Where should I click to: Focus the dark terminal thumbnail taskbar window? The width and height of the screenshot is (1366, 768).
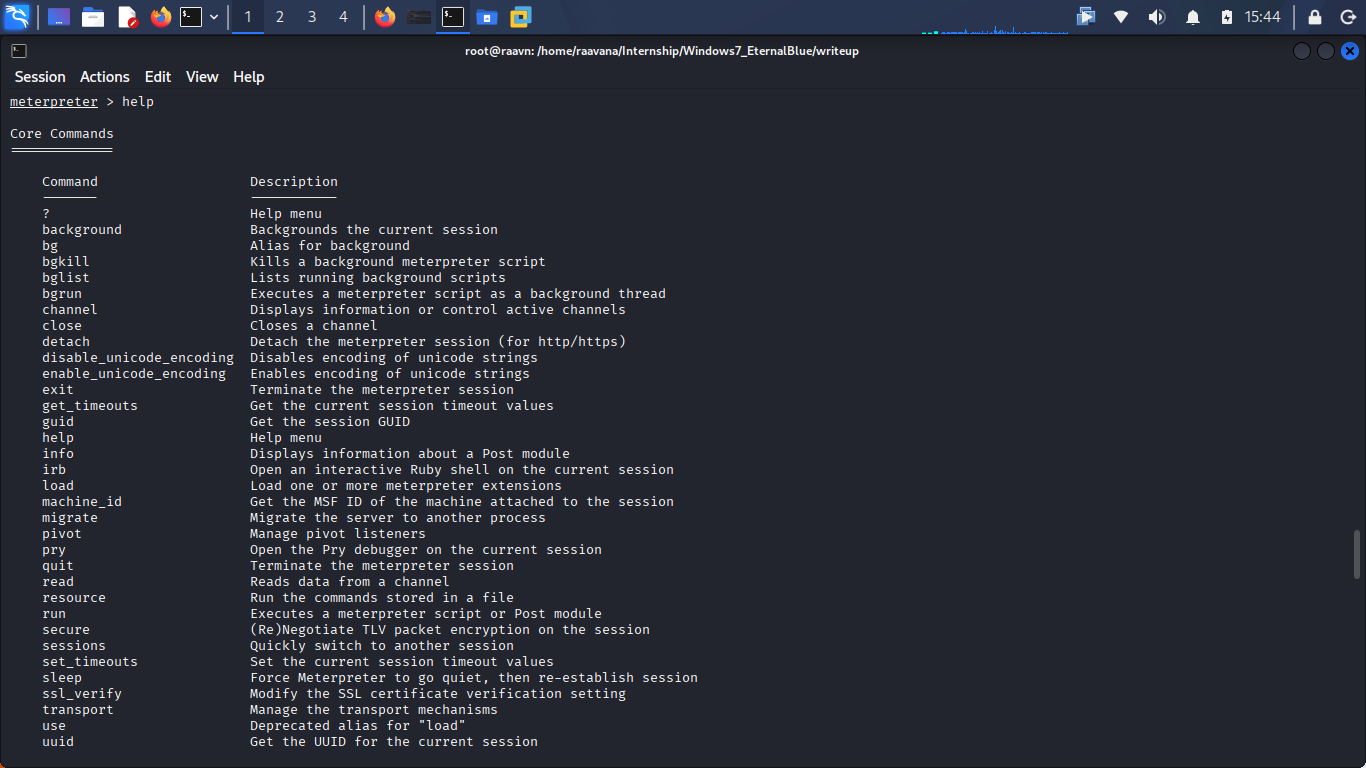(420, 17)
